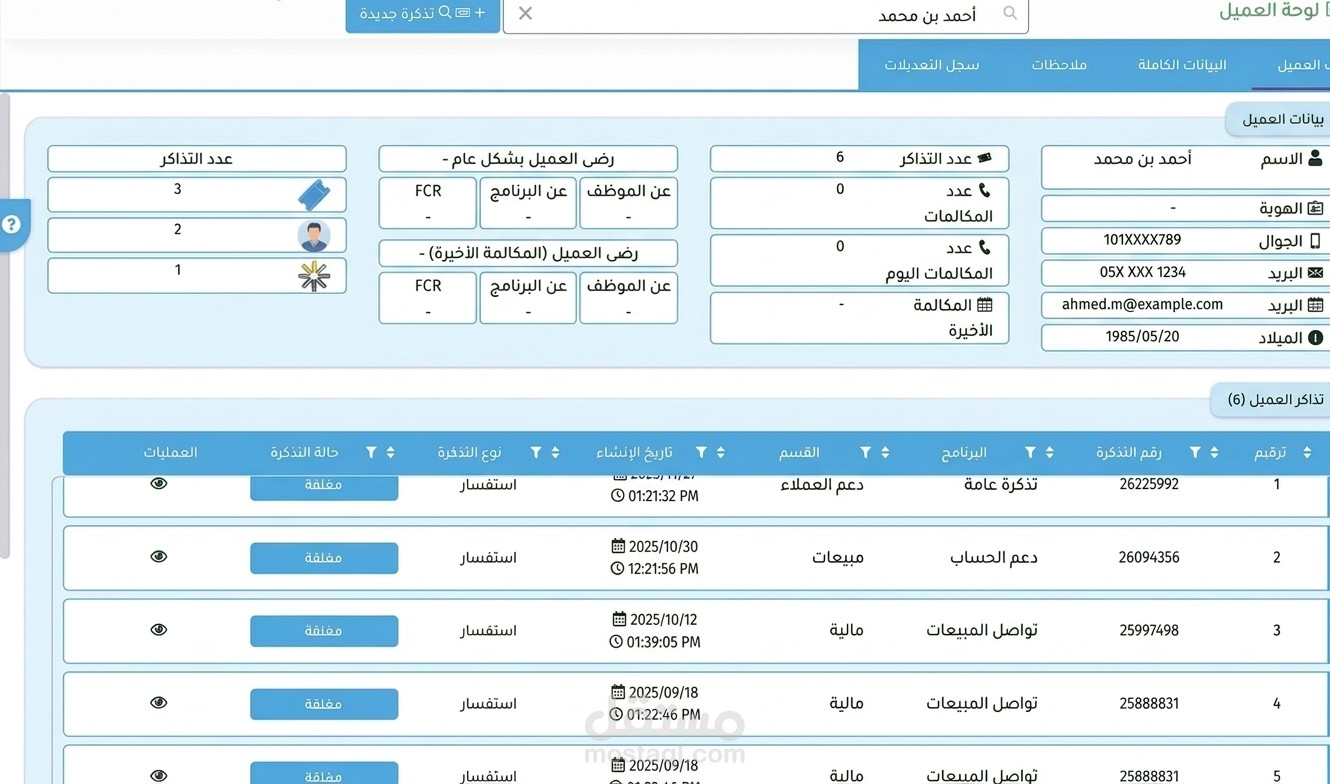Click مغلقة status button for ticket 26094356
The width and height of the screenshot is (1330, 784).
coord(324,558)
